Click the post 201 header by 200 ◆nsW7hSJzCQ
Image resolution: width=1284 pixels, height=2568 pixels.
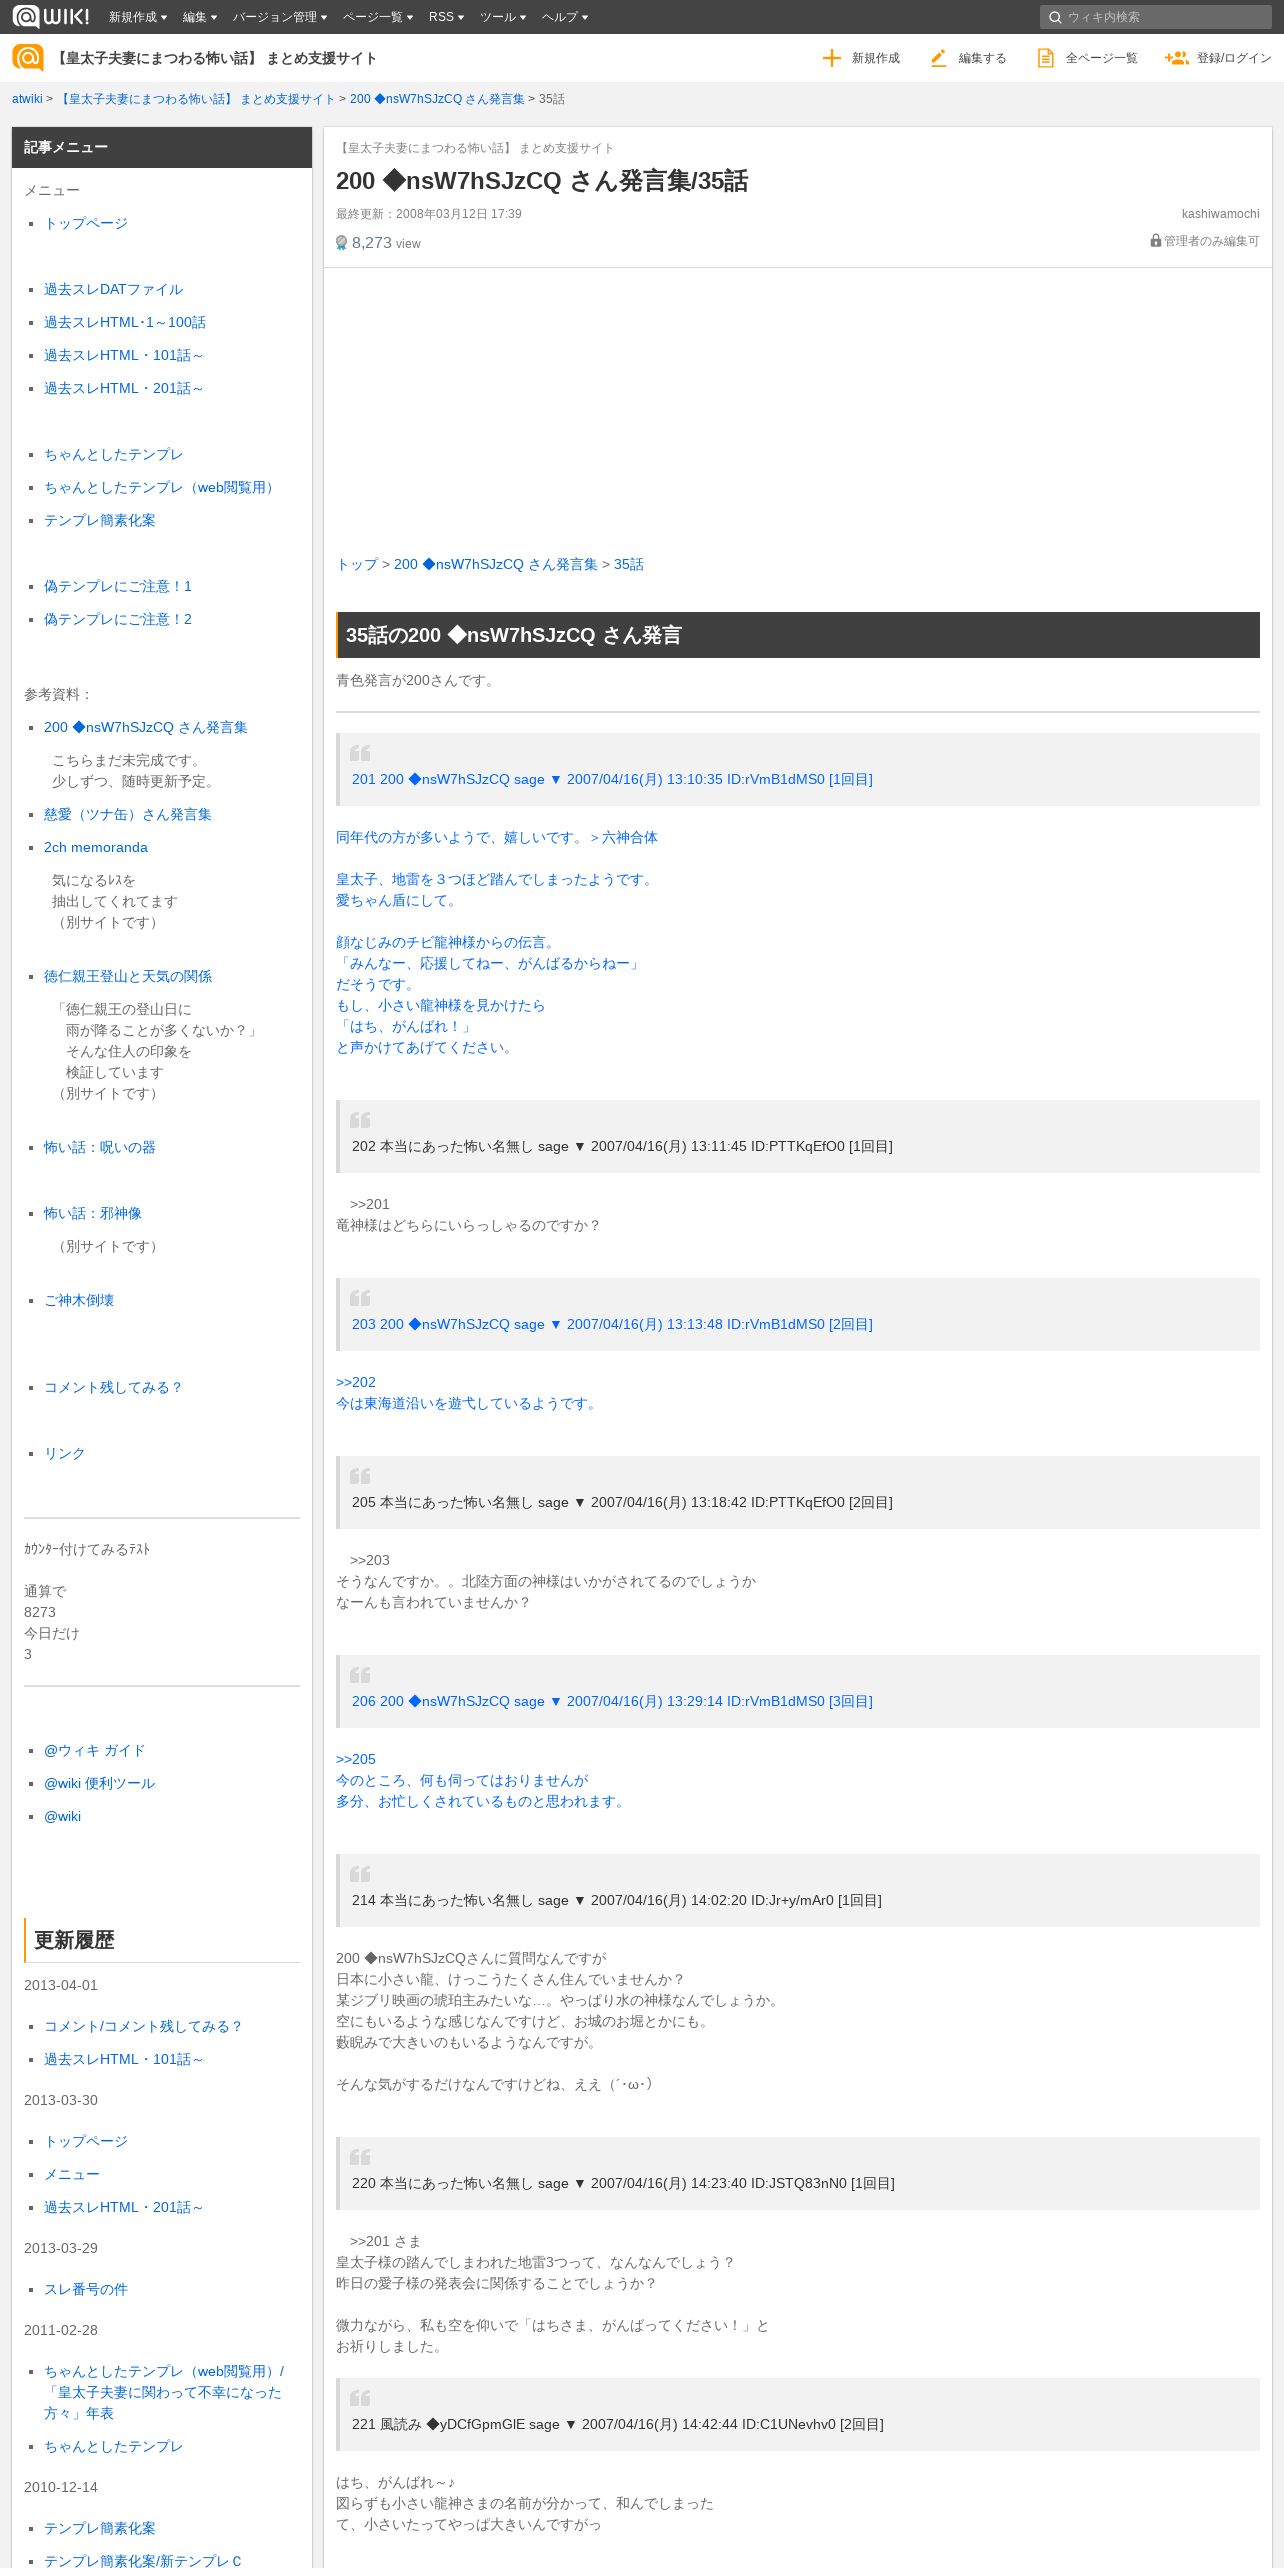(x=612, y=779)
